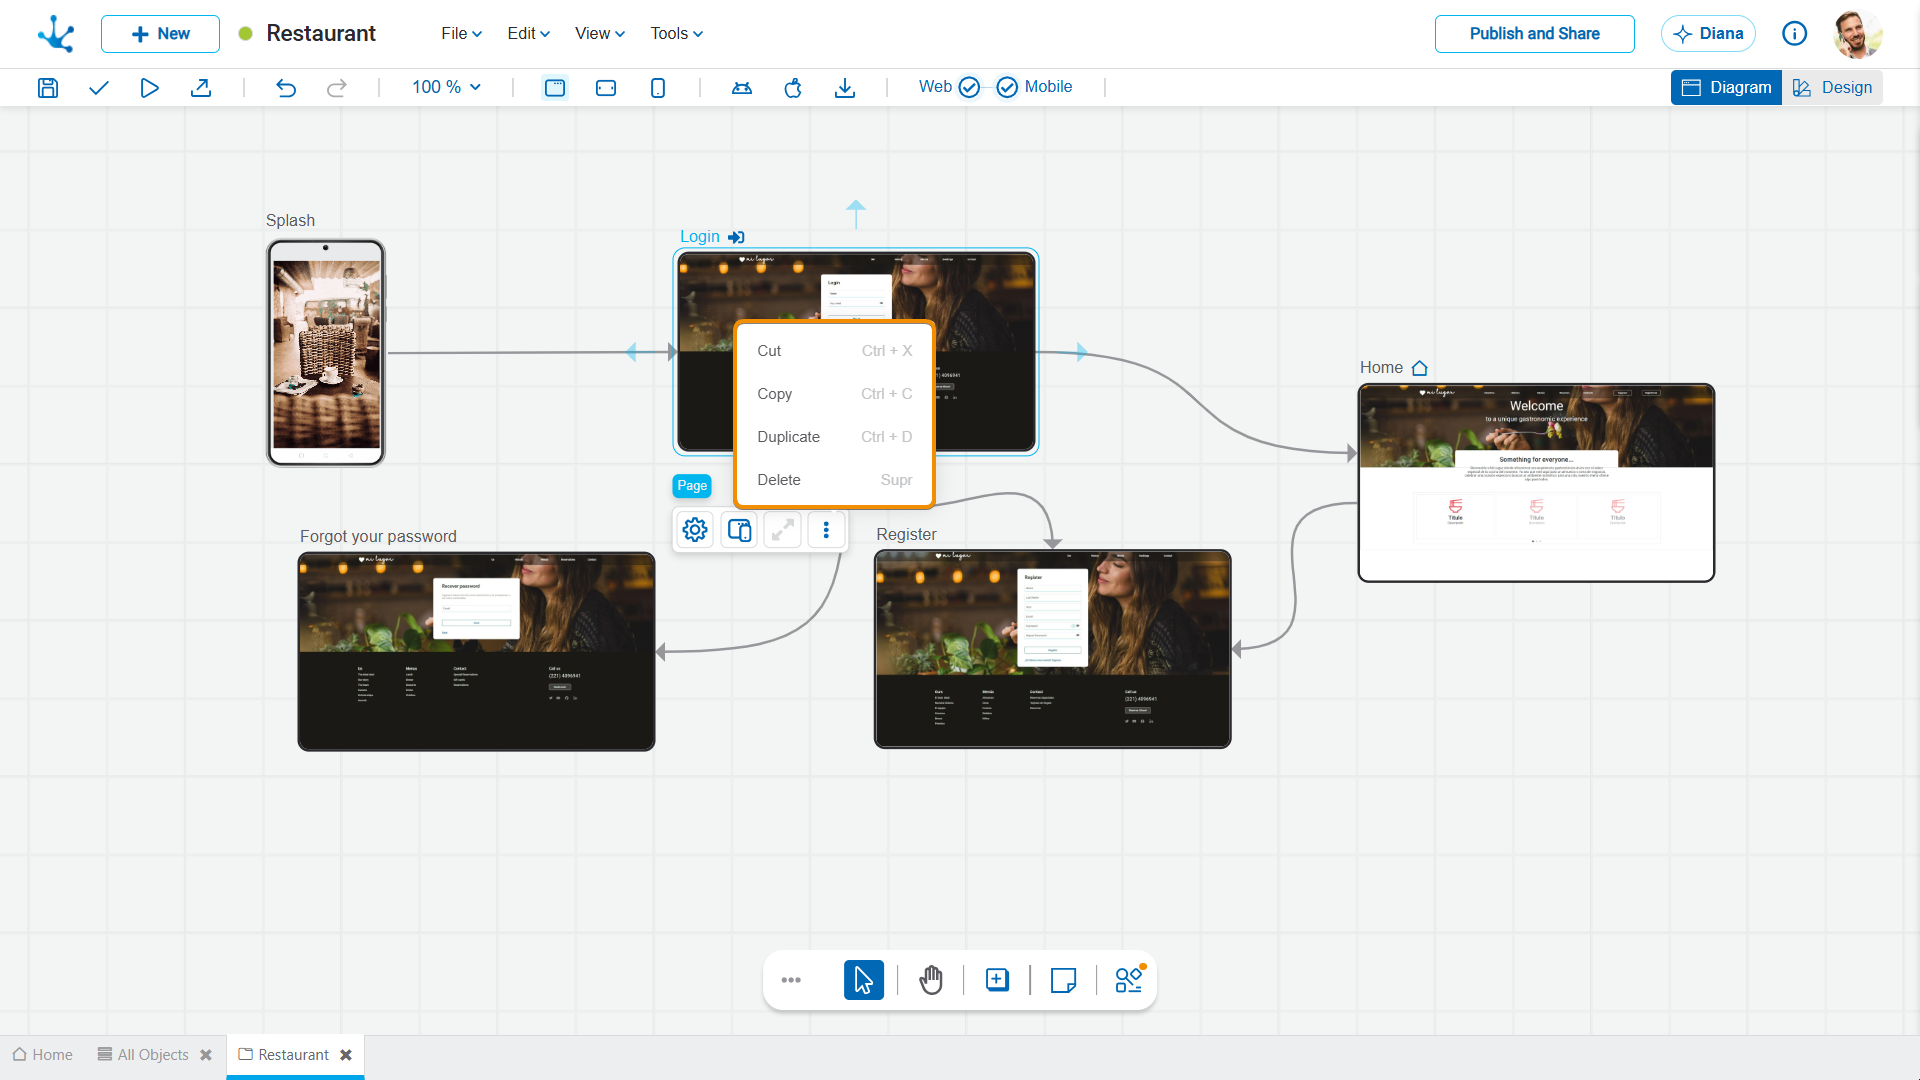
Task: Select the sticky note tool
Action: 1064,980
